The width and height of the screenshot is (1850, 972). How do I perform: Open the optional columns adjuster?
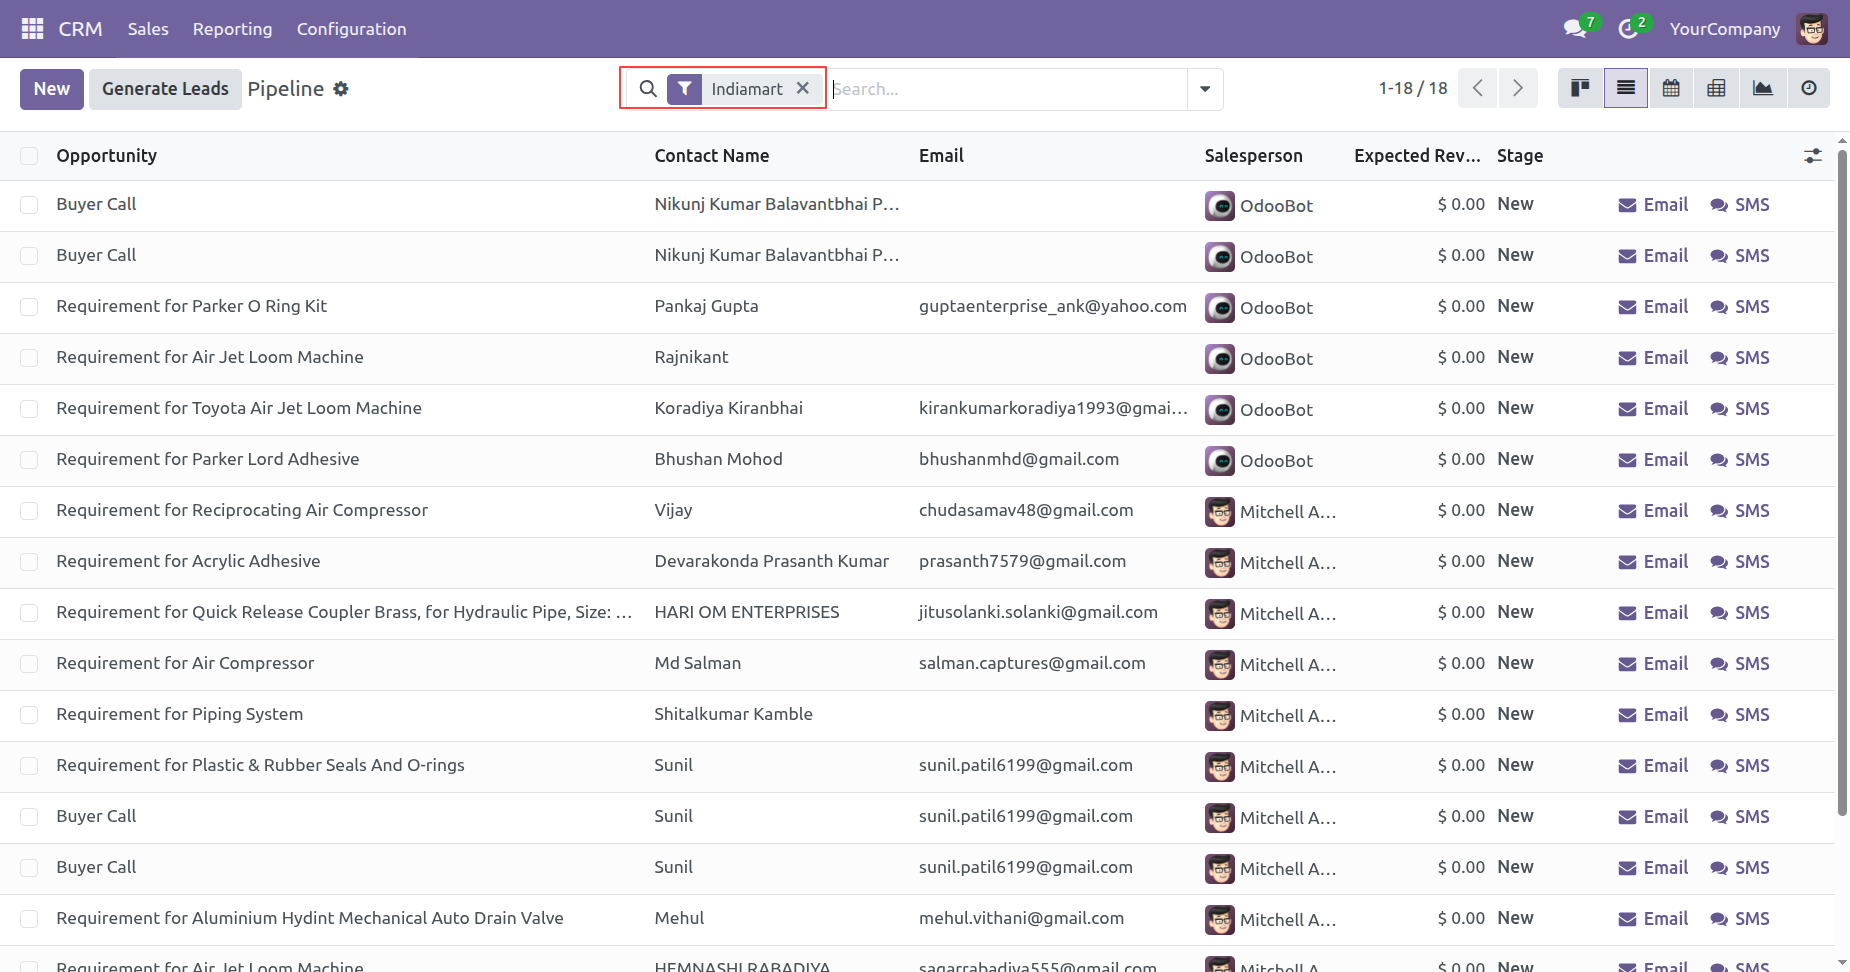coord(1812,156)
